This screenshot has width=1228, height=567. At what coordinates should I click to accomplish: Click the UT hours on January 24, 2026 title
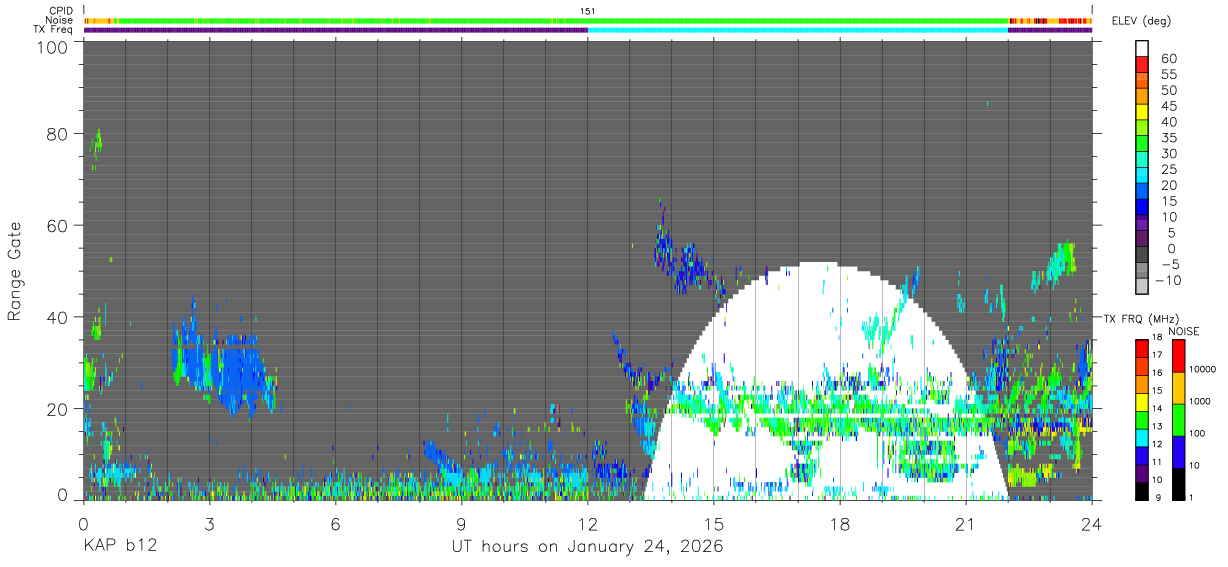pyautogui.click(x=587, y=548)
